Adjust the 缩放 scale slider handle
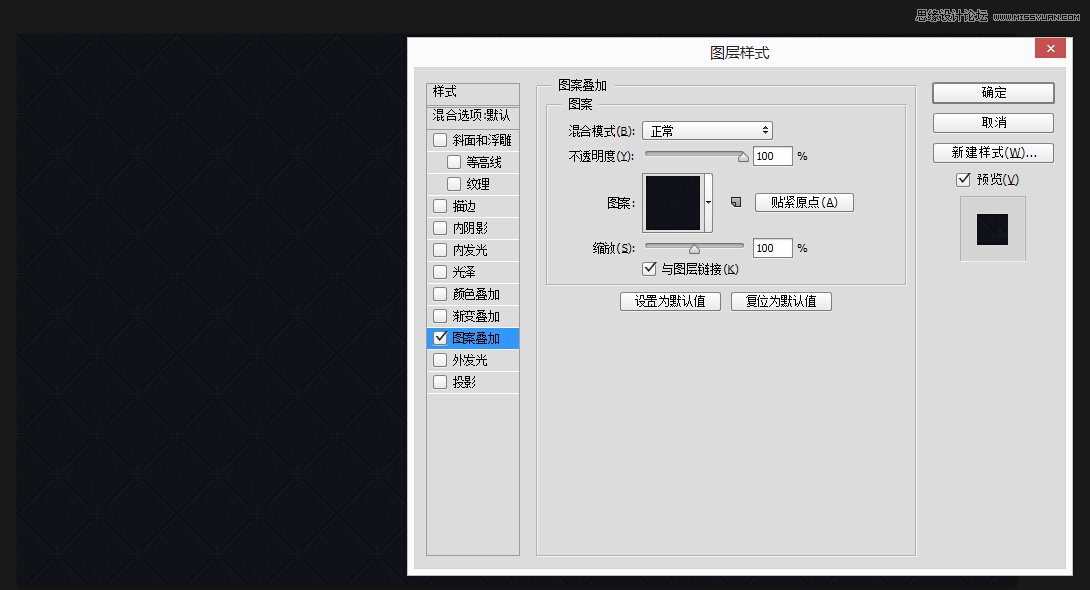The height and width of the screenshot is (590, 1090). coord(693,246)
